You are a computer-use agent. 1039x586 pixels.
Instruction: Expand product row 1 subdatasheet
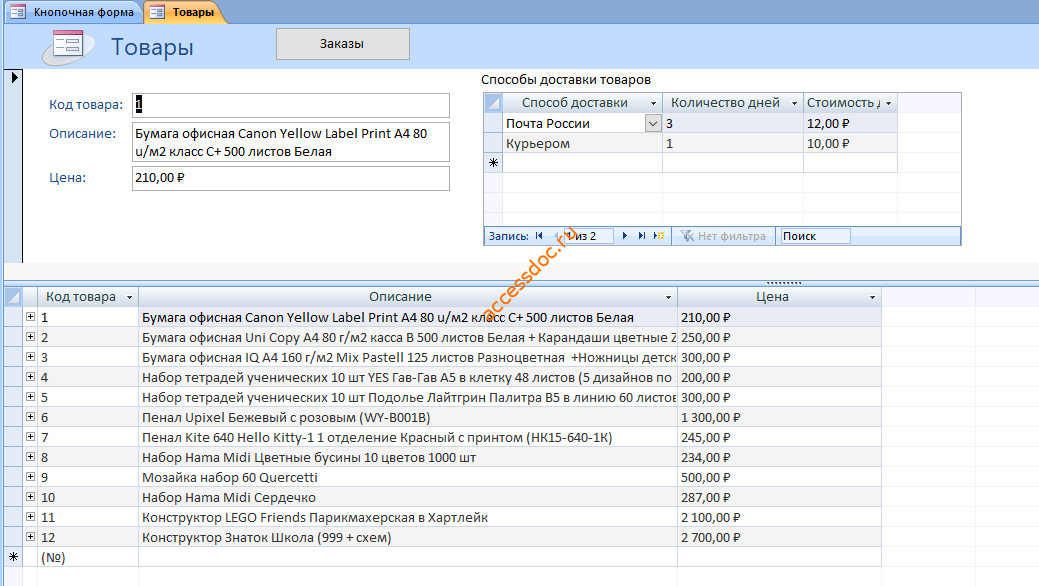pyautogui.click(x=30, y=317)
